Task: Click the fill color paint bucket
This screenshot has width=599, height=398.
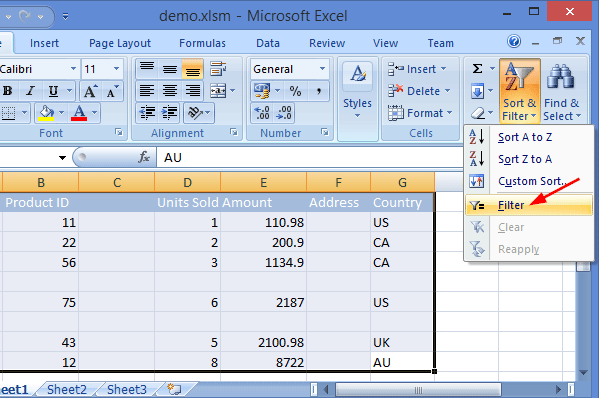Action: (x=46, y=113)
